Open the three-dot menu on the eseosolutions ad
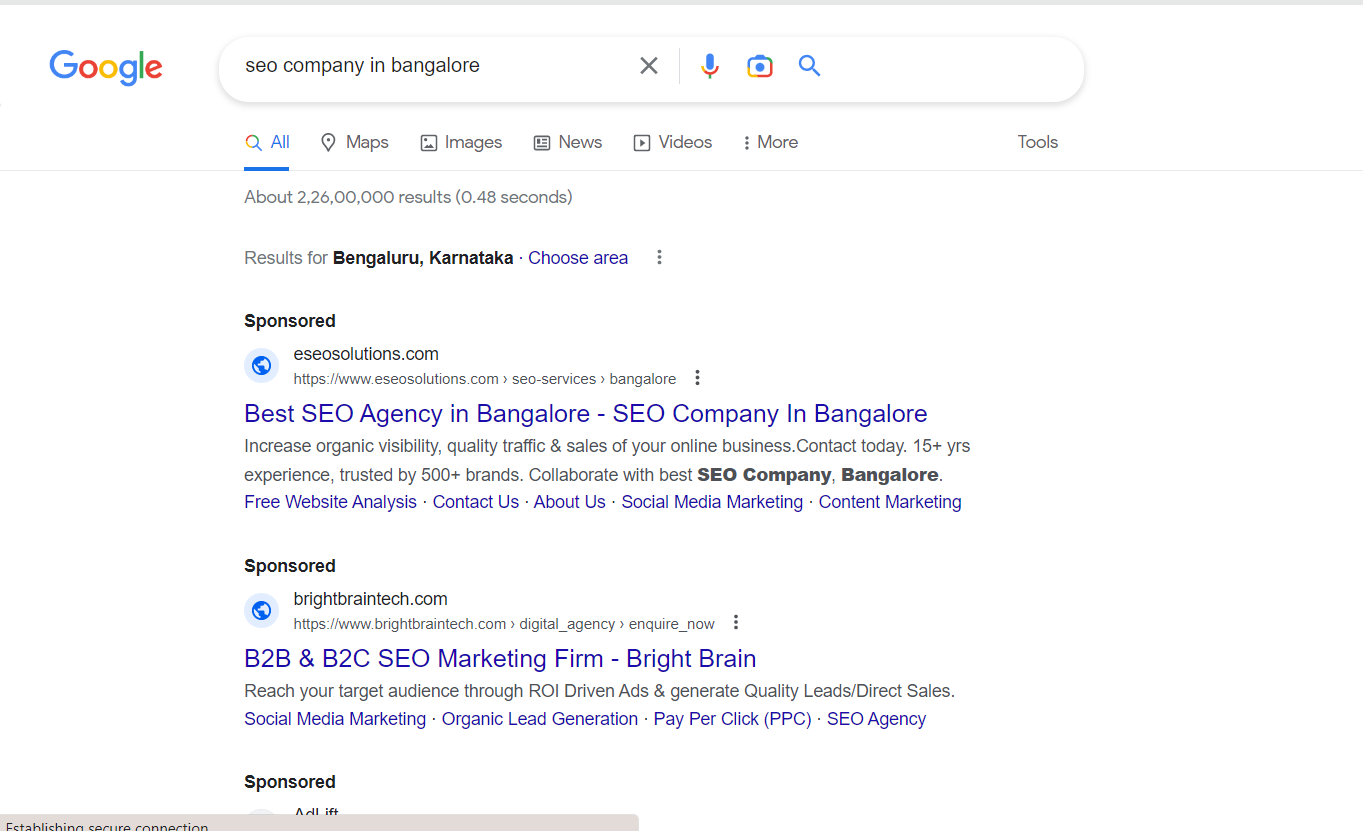 (697, 377)
